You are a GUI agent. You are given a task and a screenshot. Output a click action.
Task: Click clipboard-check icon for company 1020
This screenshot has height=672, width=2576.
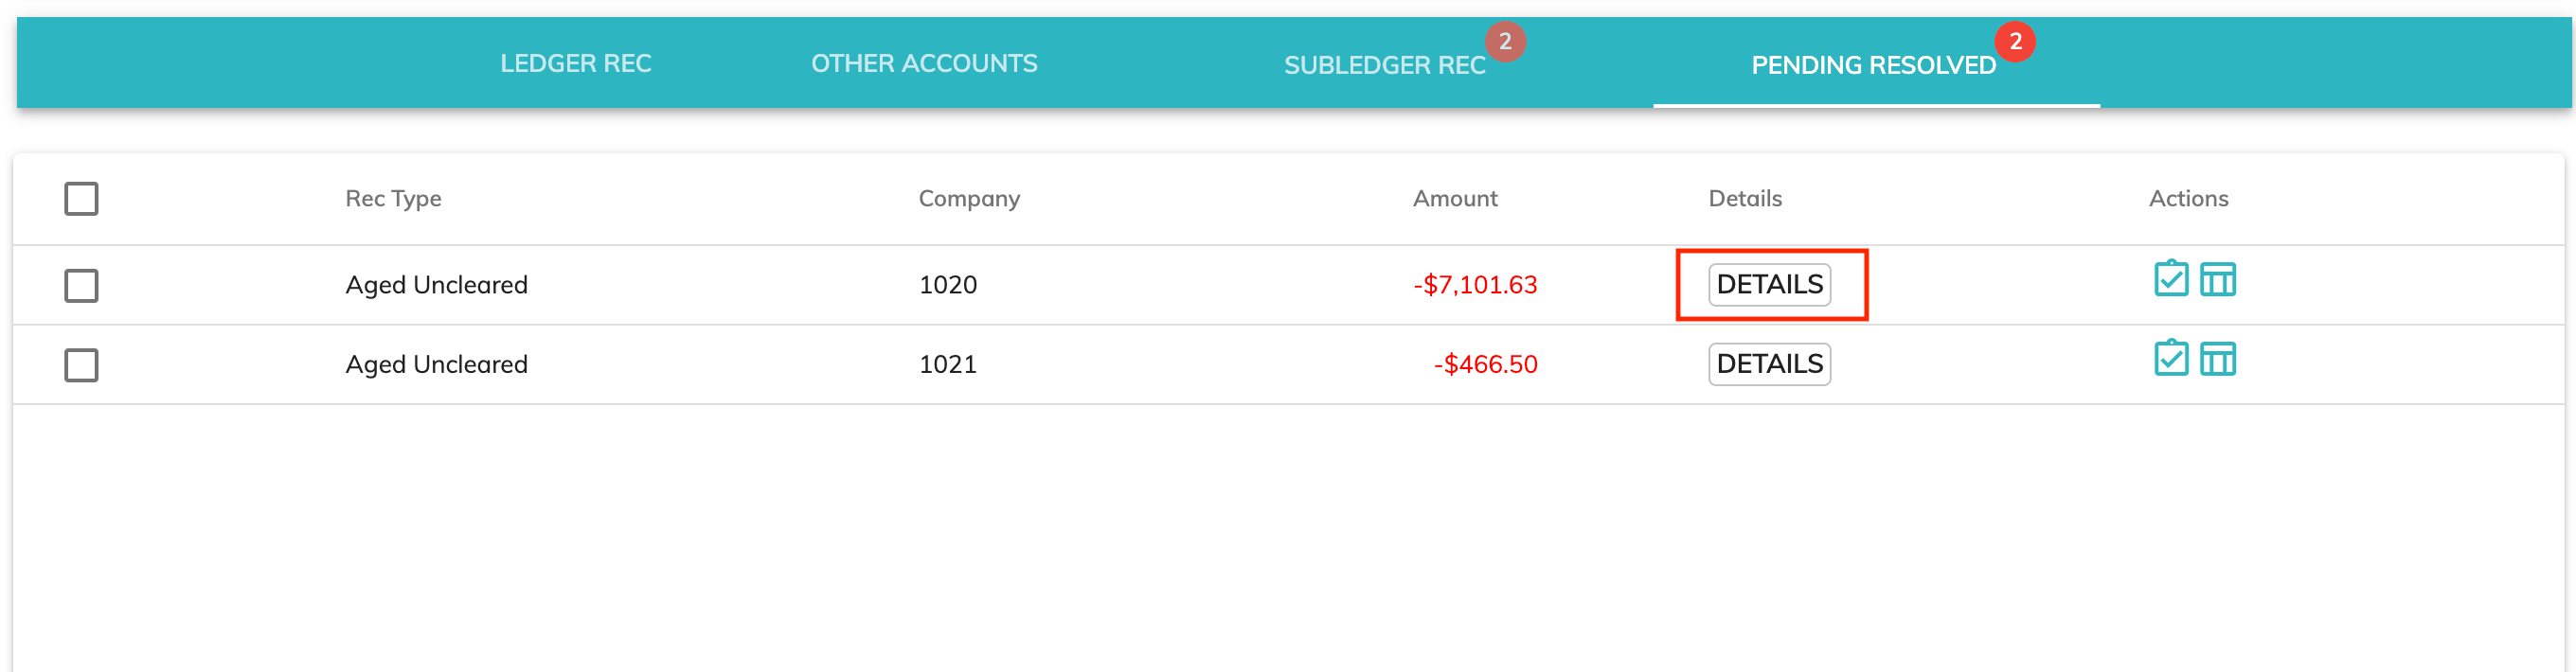pyautogui.click(x=2170, y=279)
